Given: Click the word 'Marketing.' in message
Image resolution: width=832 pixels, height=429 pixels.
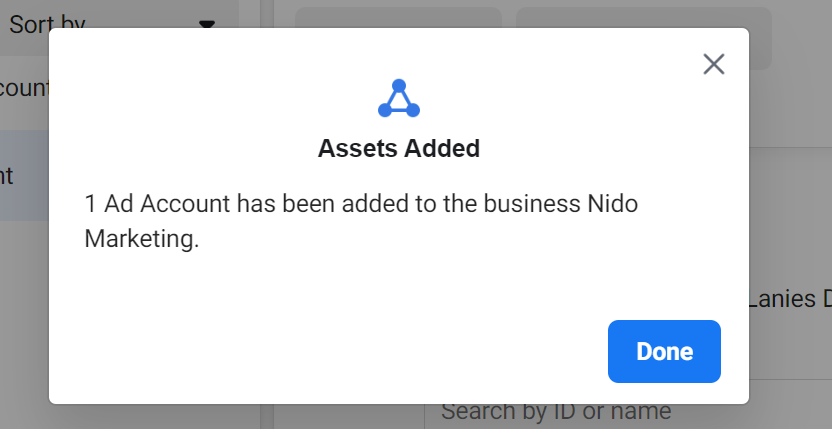Looking at the screenshot, I should (142, 238).
